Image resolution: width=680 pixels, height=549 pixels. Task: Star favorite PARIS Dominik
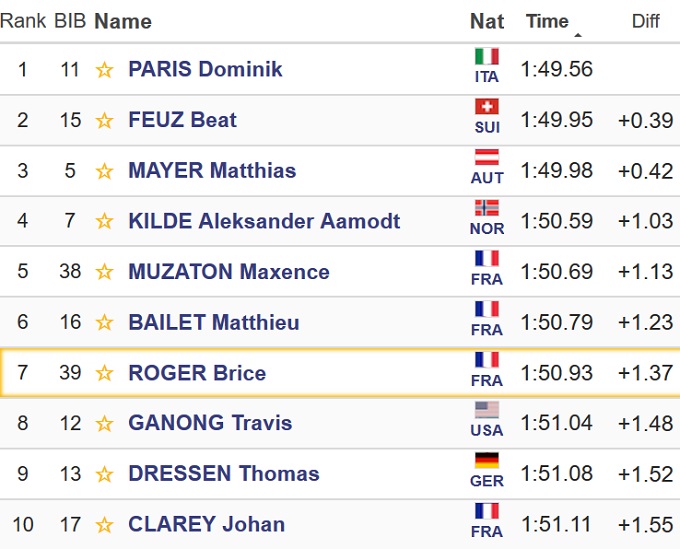point(104,70)
